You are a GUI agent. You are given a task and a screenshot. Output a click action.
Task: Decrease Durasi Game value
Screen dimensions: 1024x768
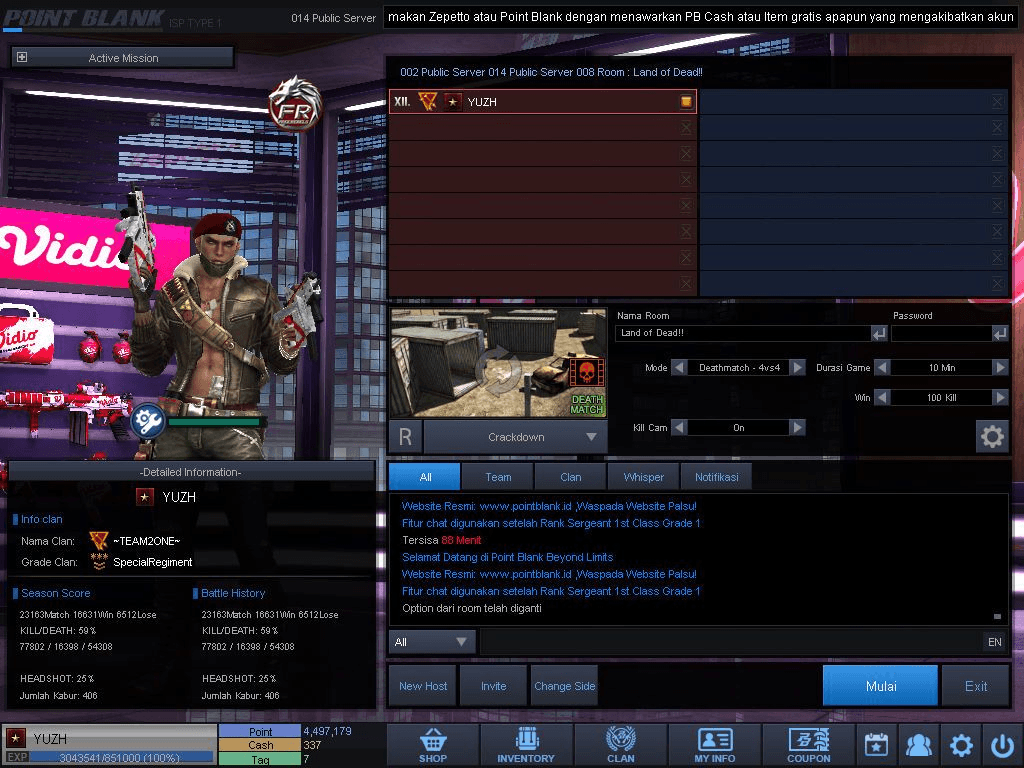882,368
